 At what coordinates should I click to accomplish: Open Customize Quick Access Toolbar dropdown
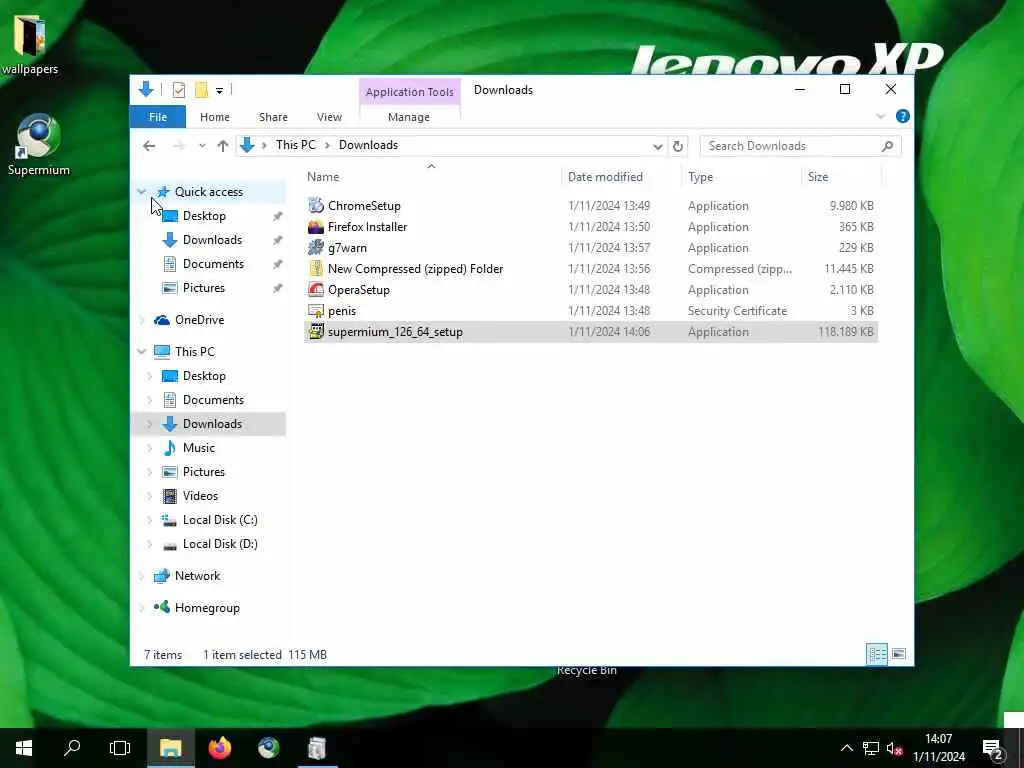(x=219, y=90)
